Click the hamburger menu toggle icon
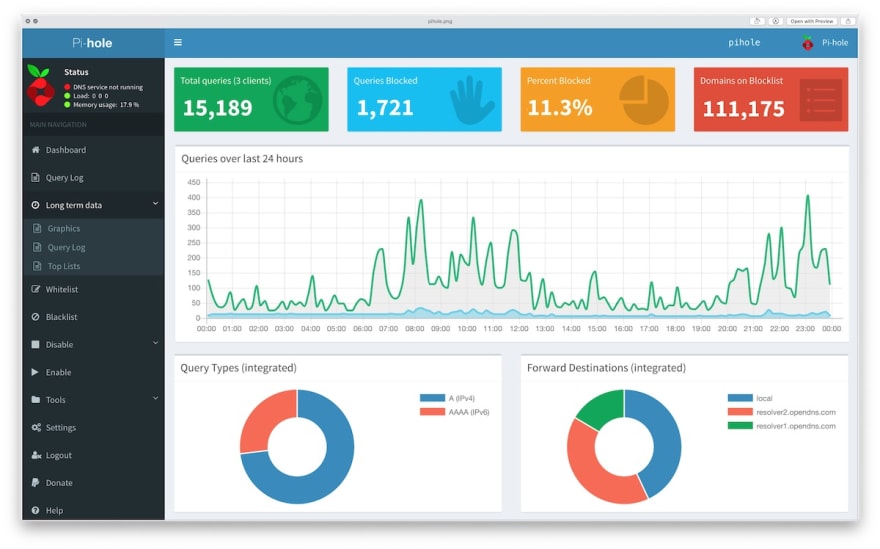The image size is (880, 549). [x=178, y=43]
